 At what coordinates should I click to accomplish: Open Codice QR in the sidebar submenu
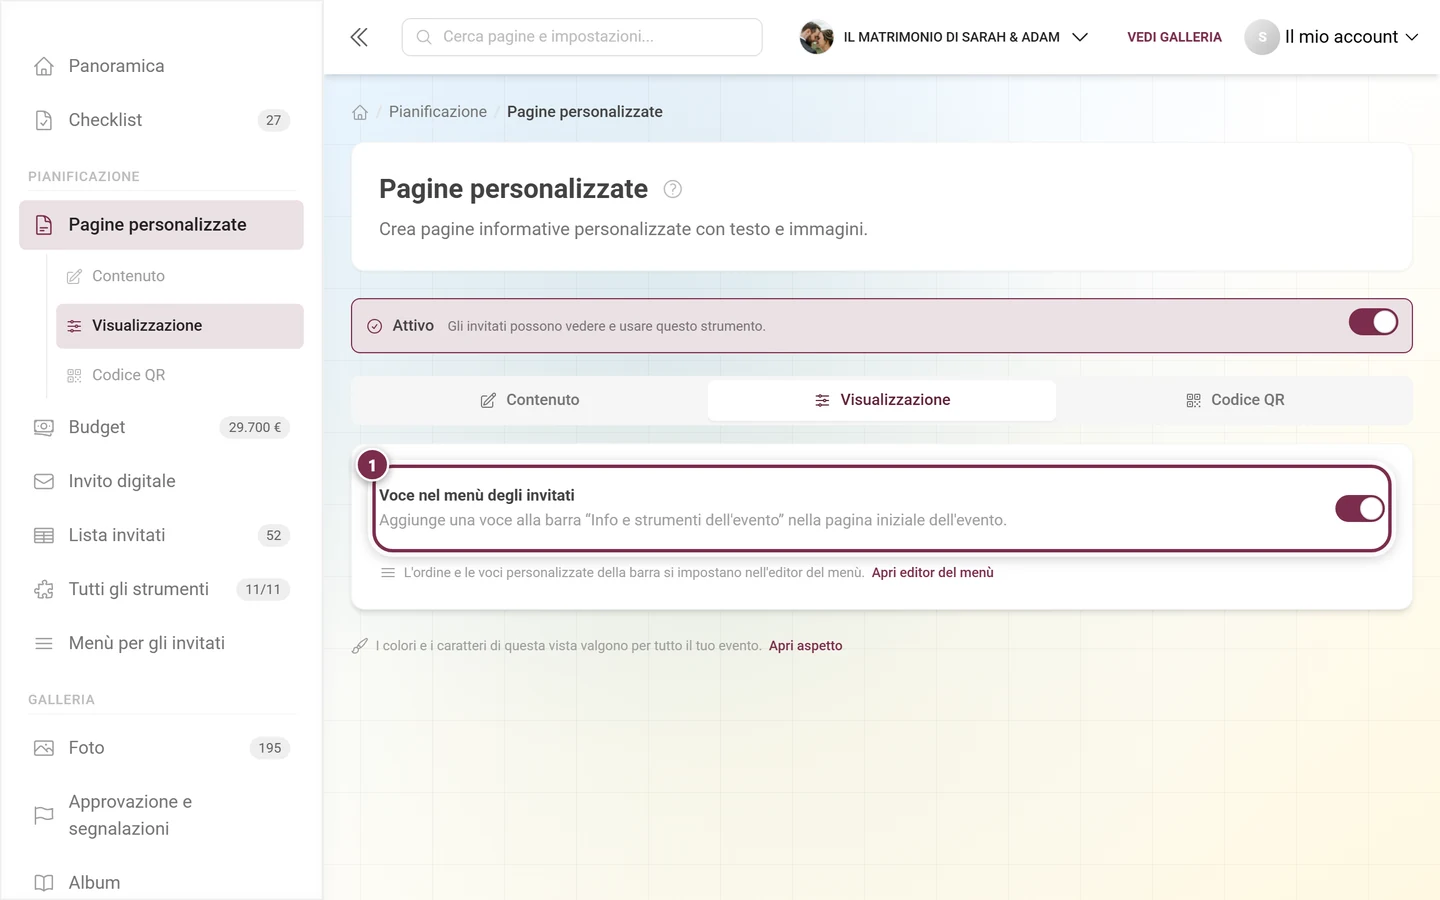tap(180, 375)
